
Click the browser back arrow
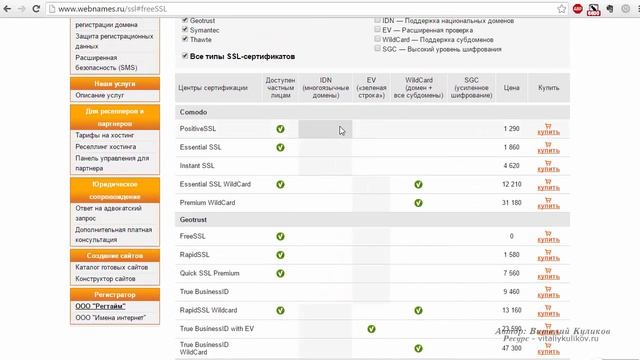7,9
